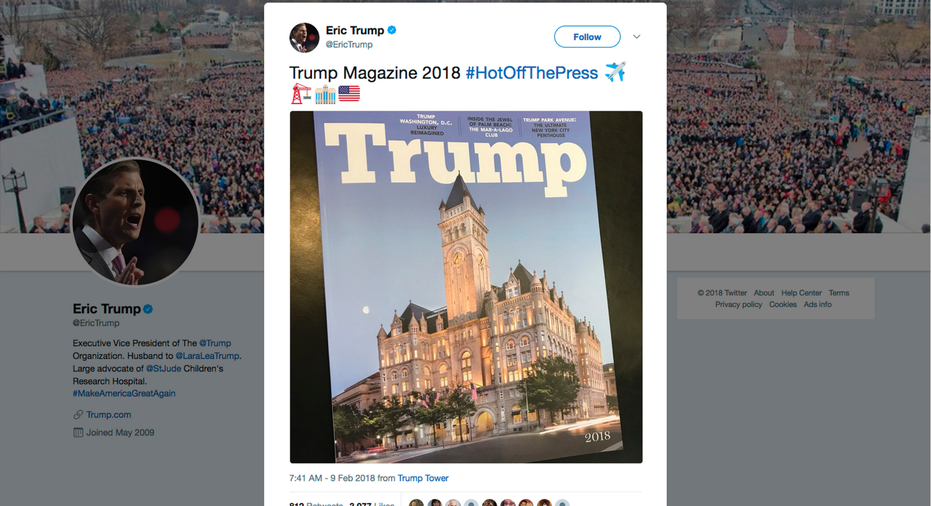Screen dimensions: 931x506
Task: Follow Eric Trump
Action: coord(587,37)
